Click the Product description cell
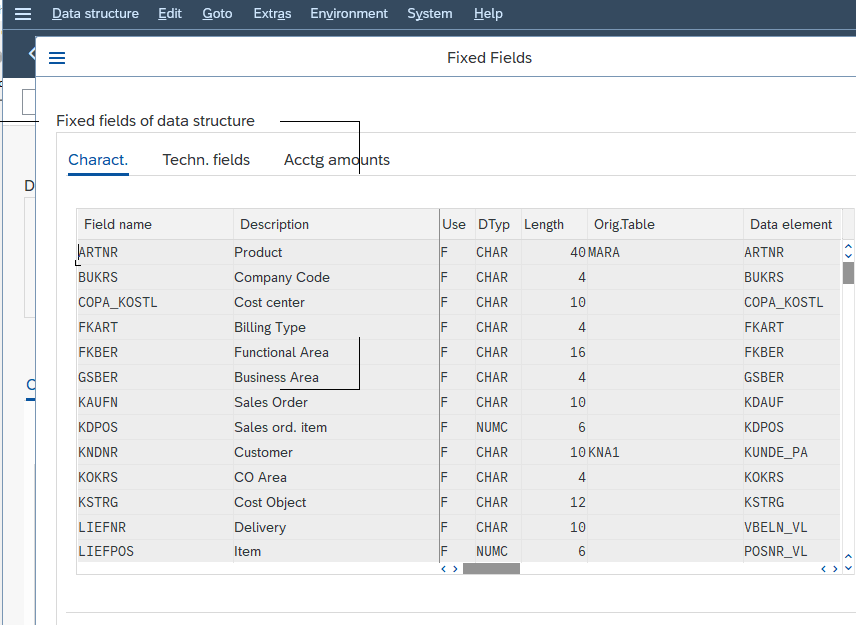The width and height of the screenshot is (856, 625). pyautogui.click(x=336, y=253)
